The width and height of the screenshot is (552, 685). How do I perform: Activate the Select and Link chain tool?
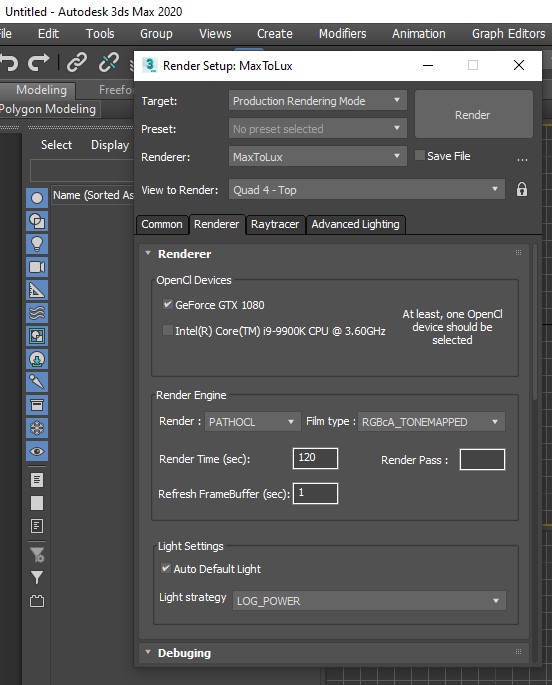(77, 62)
